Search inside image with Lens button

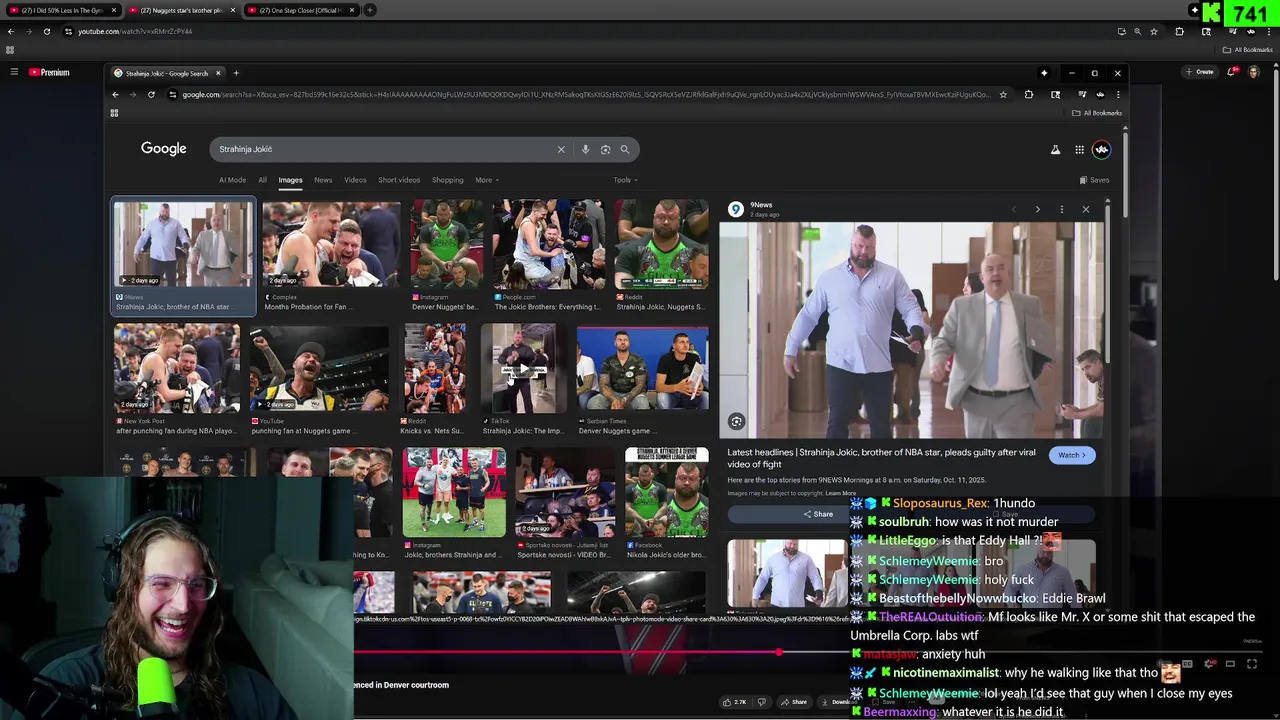tap(736, 422)
